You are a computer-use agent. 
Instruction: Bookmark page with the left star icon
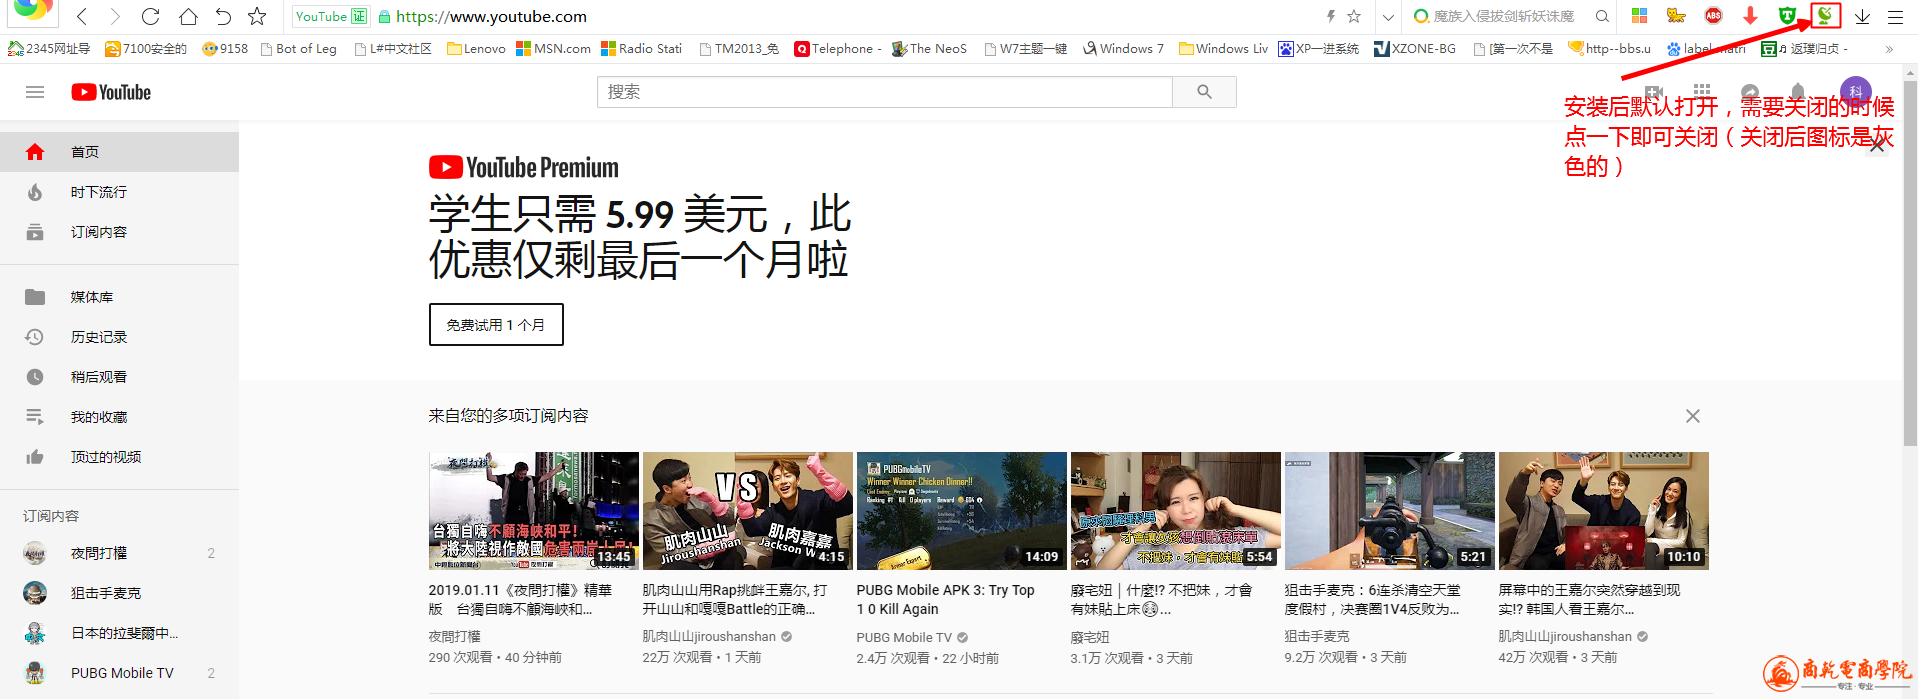click(x=257, y=16)
